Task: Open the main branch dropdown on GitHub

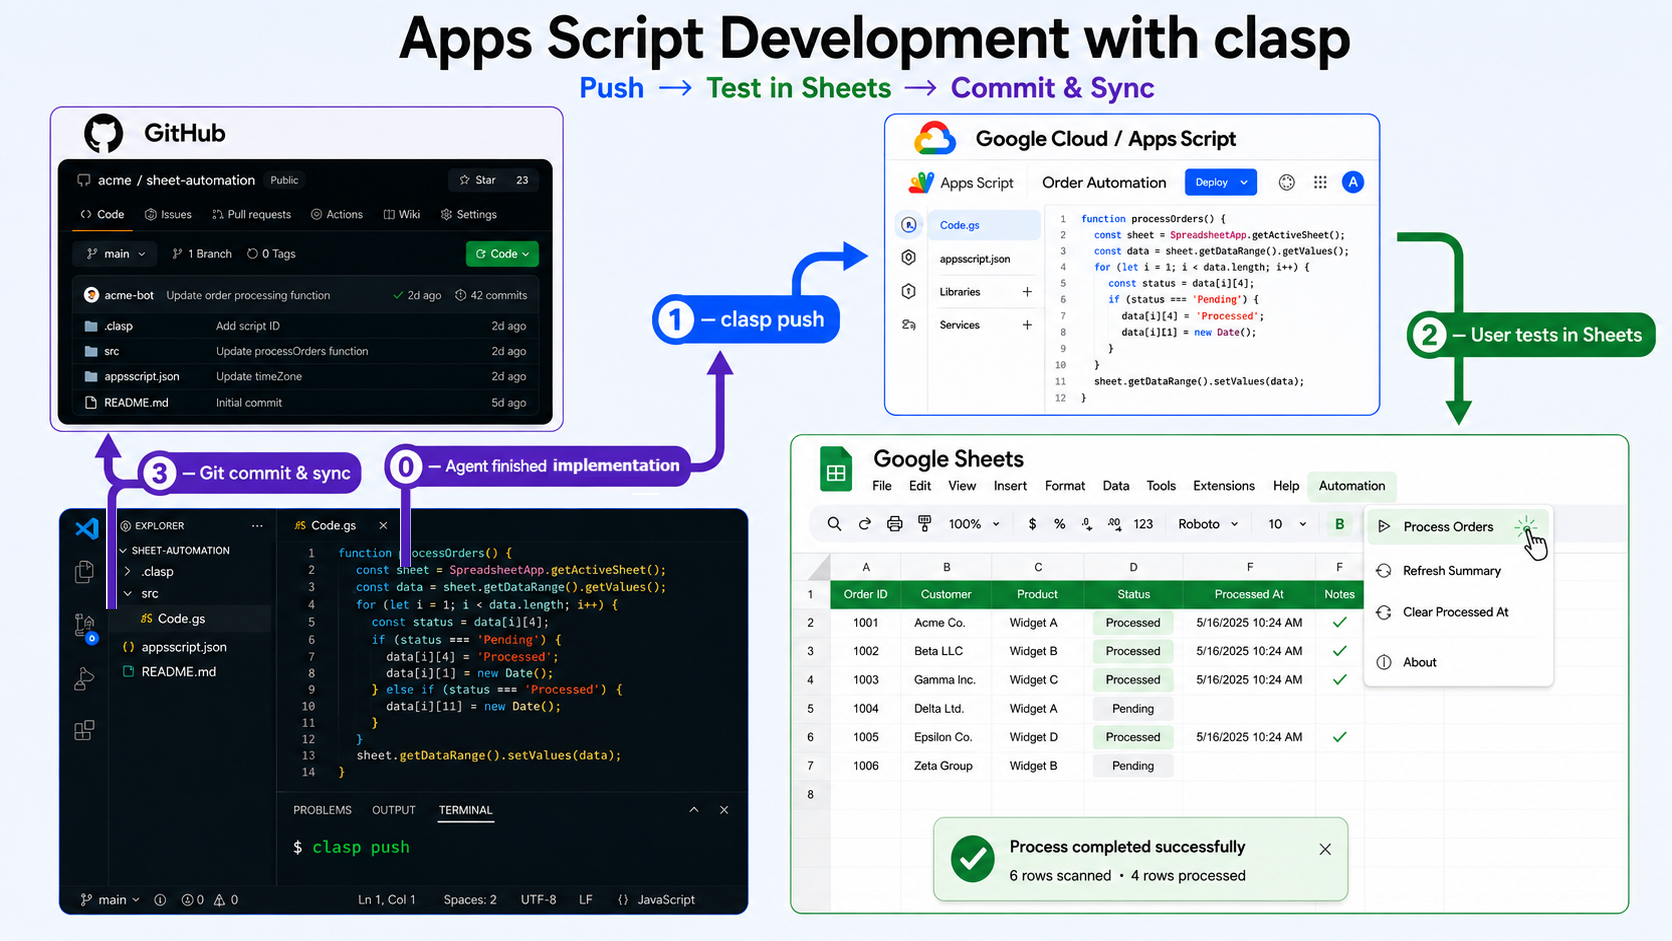Action: coord(116,254)
